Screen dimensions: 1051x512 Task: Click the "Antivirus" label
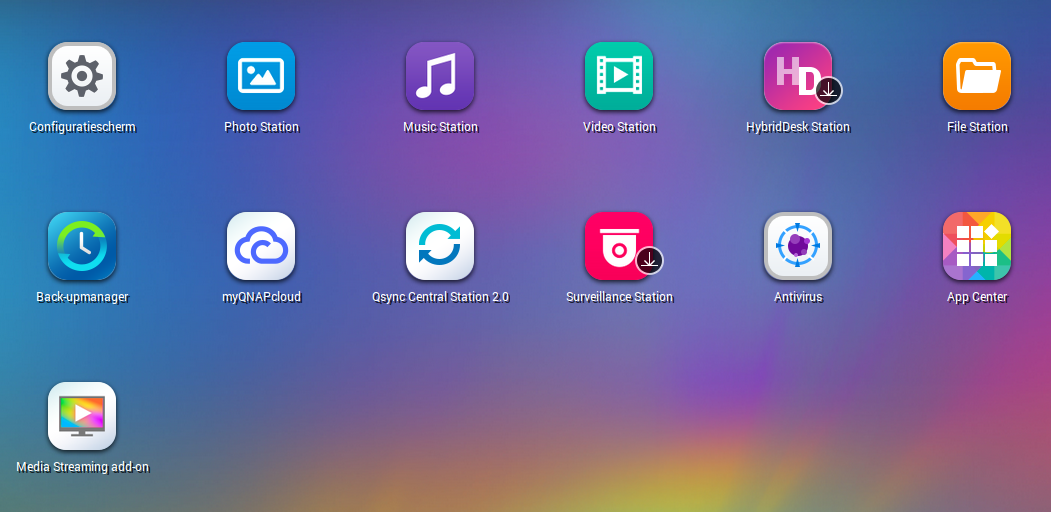click(x=798, y=297)
